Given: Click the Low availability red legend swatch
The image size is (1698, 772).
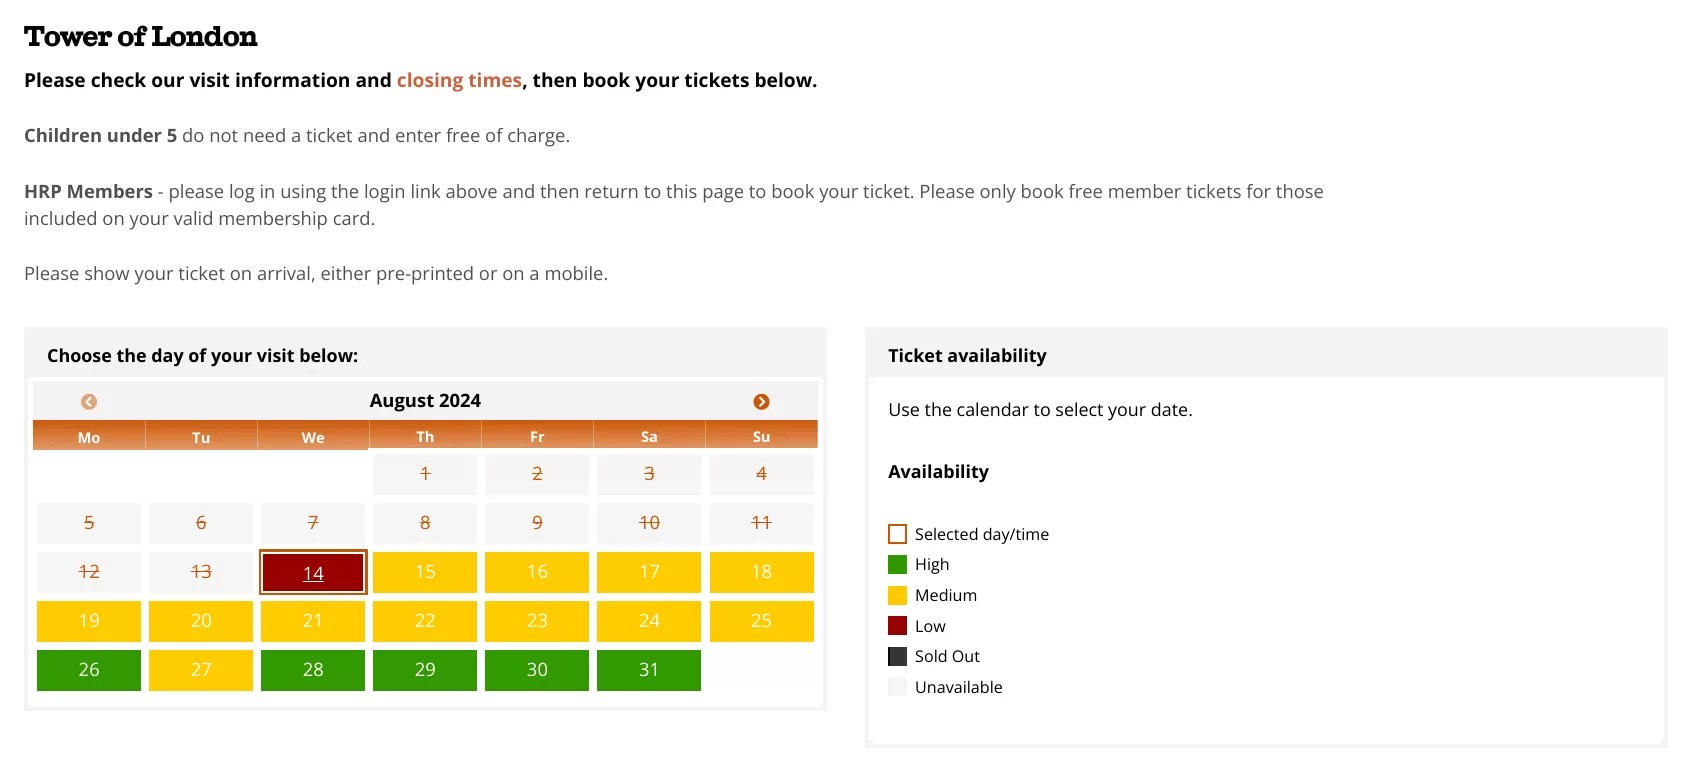Looking at the screenshot, I should pyautogui.click(x=897, y=626).
